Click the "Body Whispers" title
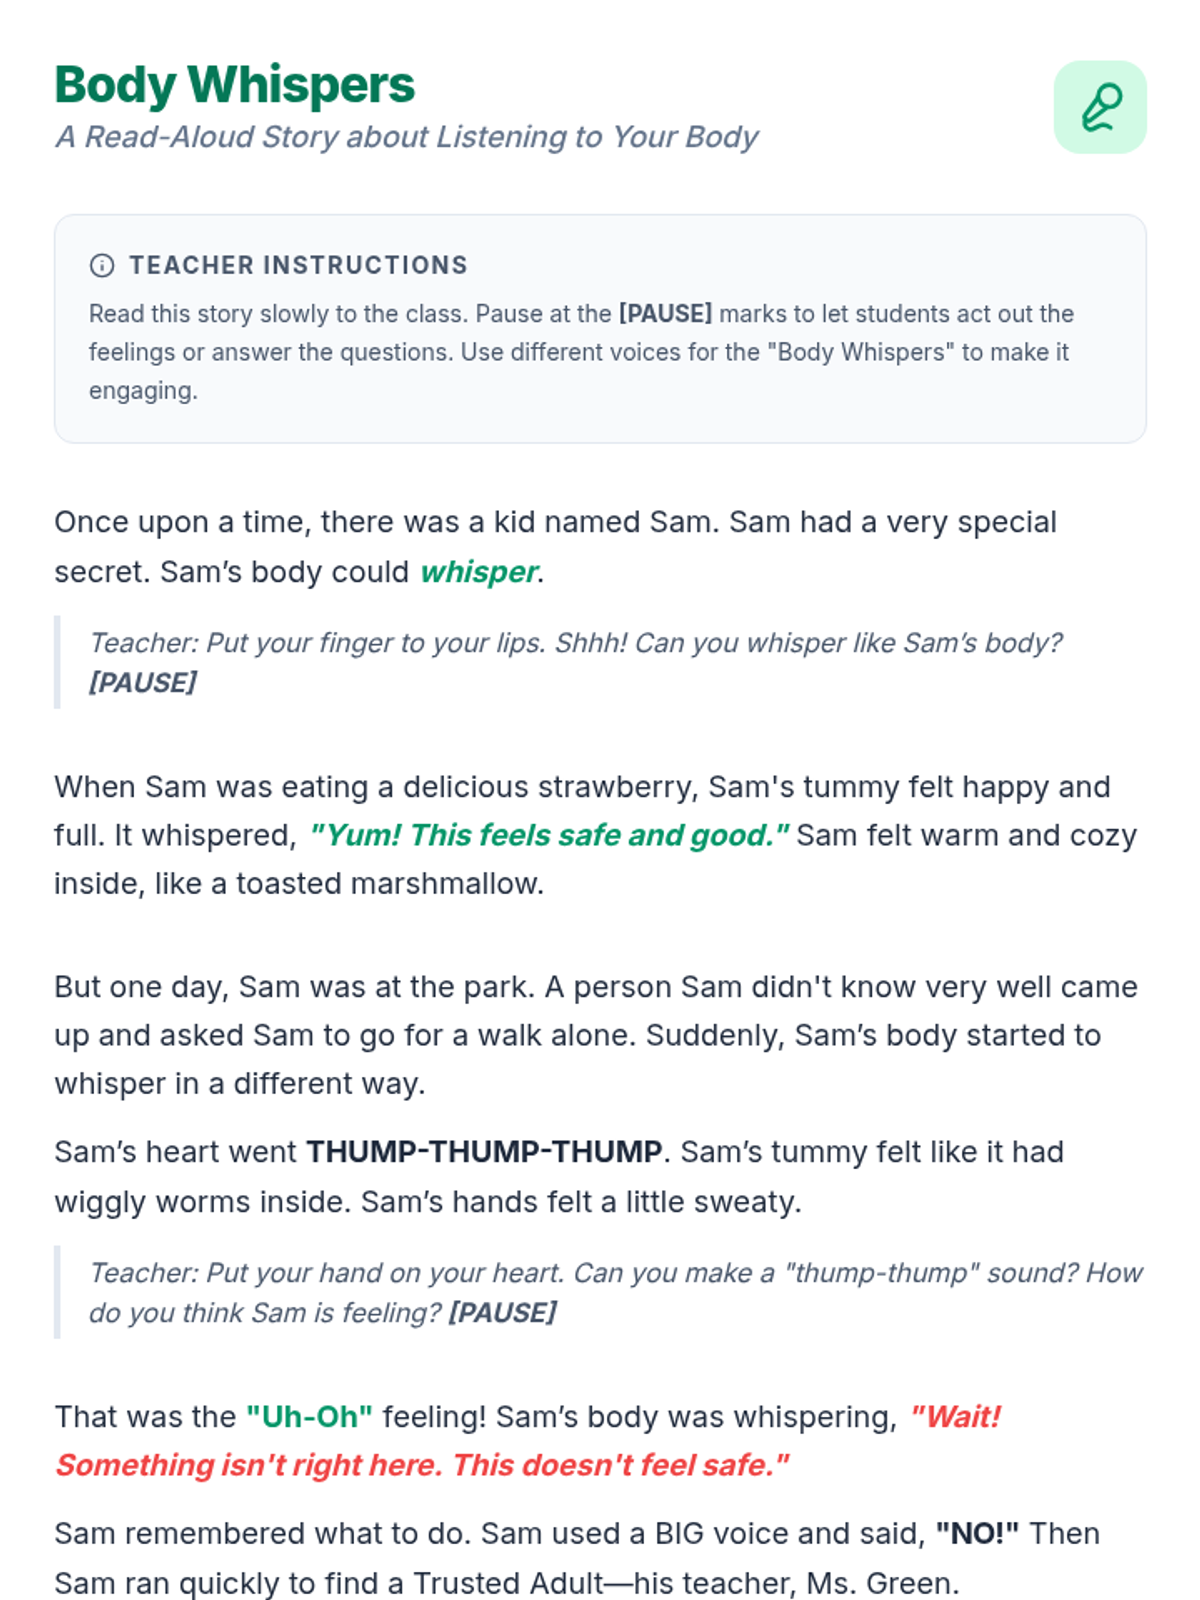Screen dimensions: 1200x1600 (234, 85)
